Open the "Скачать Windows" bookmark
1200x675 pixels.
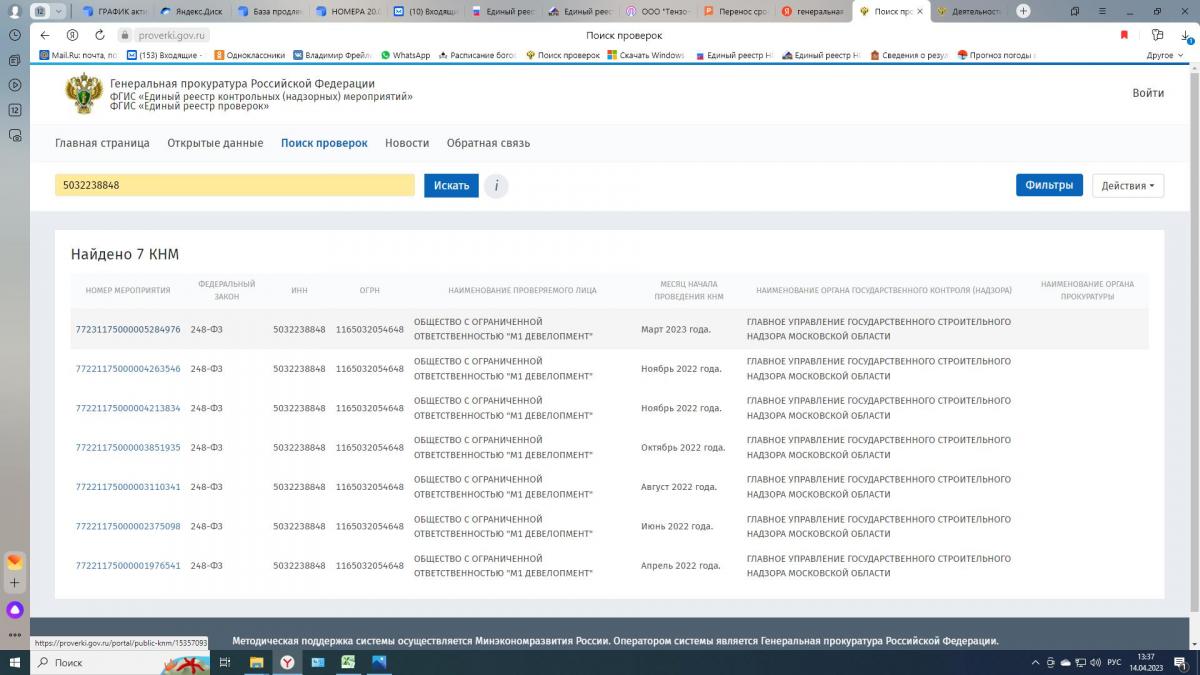tap(646, 55)
